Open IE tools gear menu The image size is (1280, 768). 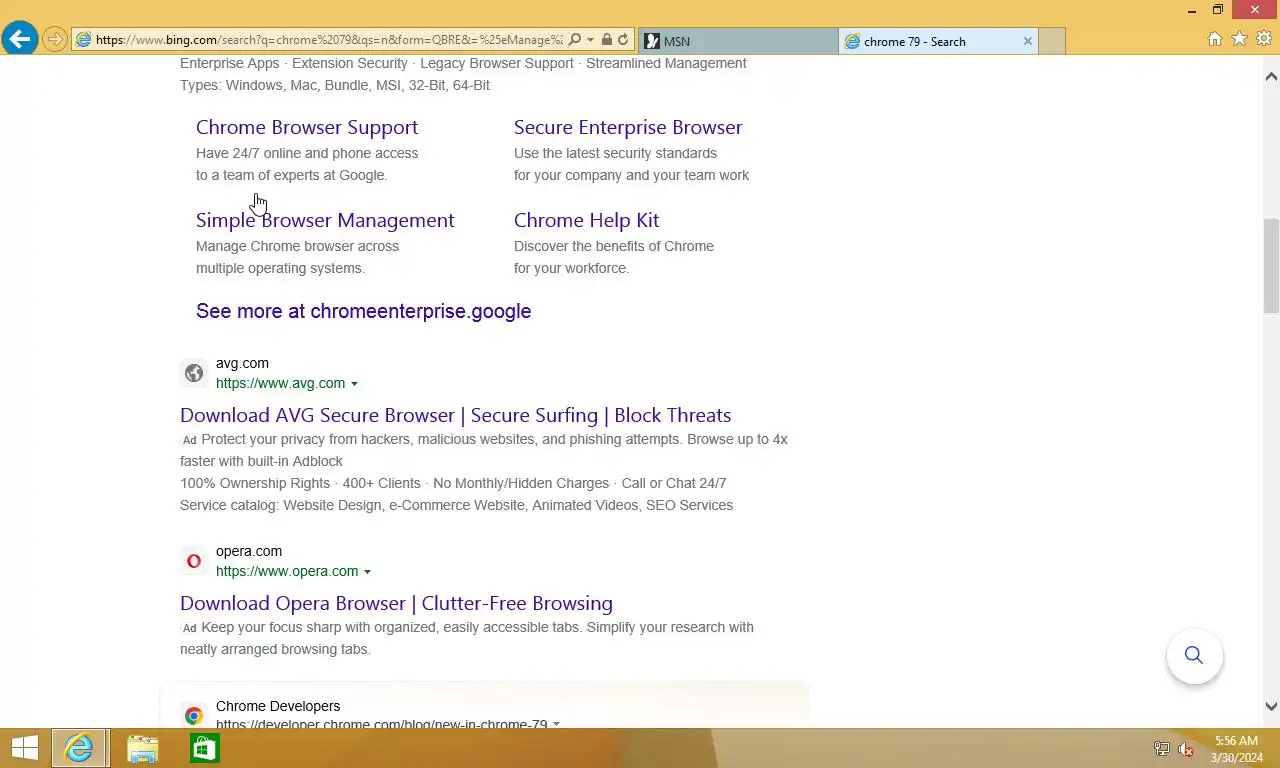coord(1262,39)
